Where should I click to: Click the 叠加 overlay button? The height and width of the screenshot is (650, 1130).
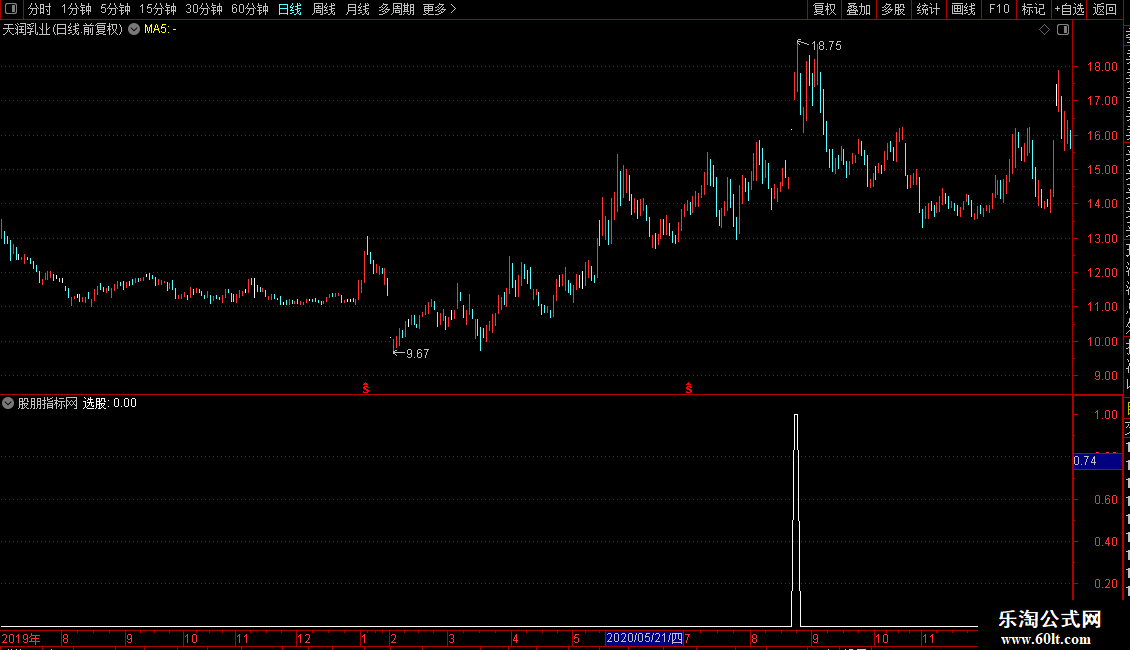858,9
